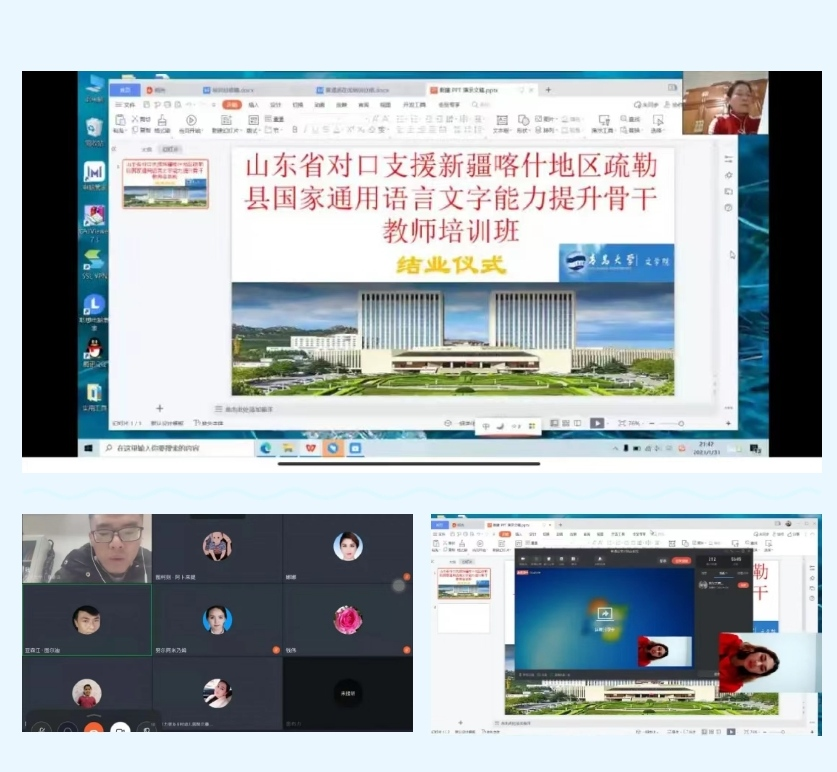Open the Windows Start button on the taskbar

89,448
